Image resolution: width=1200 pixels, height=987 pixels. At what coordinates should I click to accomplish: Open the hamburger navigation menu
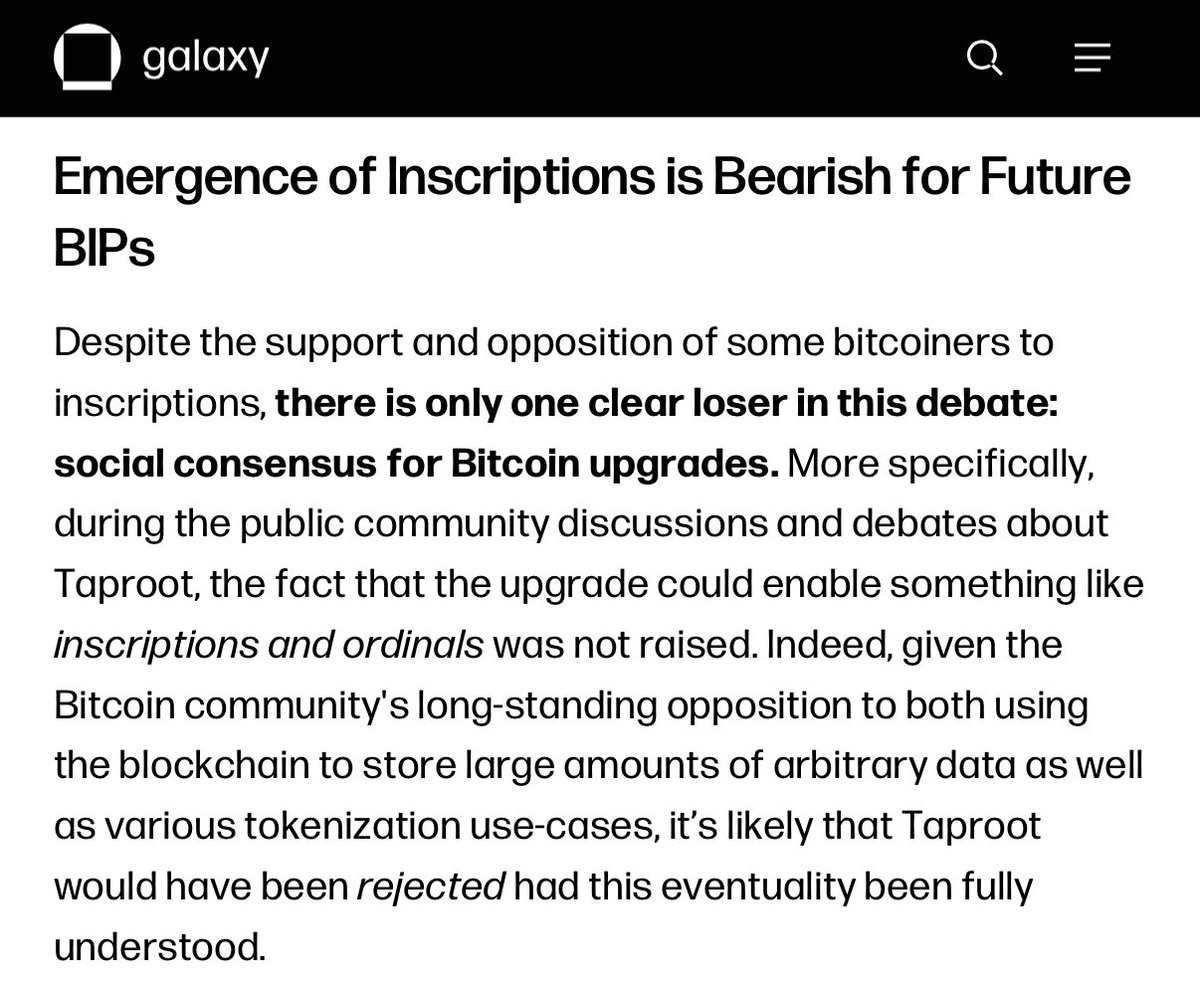pyautogui.click(x=1092, y=59)
